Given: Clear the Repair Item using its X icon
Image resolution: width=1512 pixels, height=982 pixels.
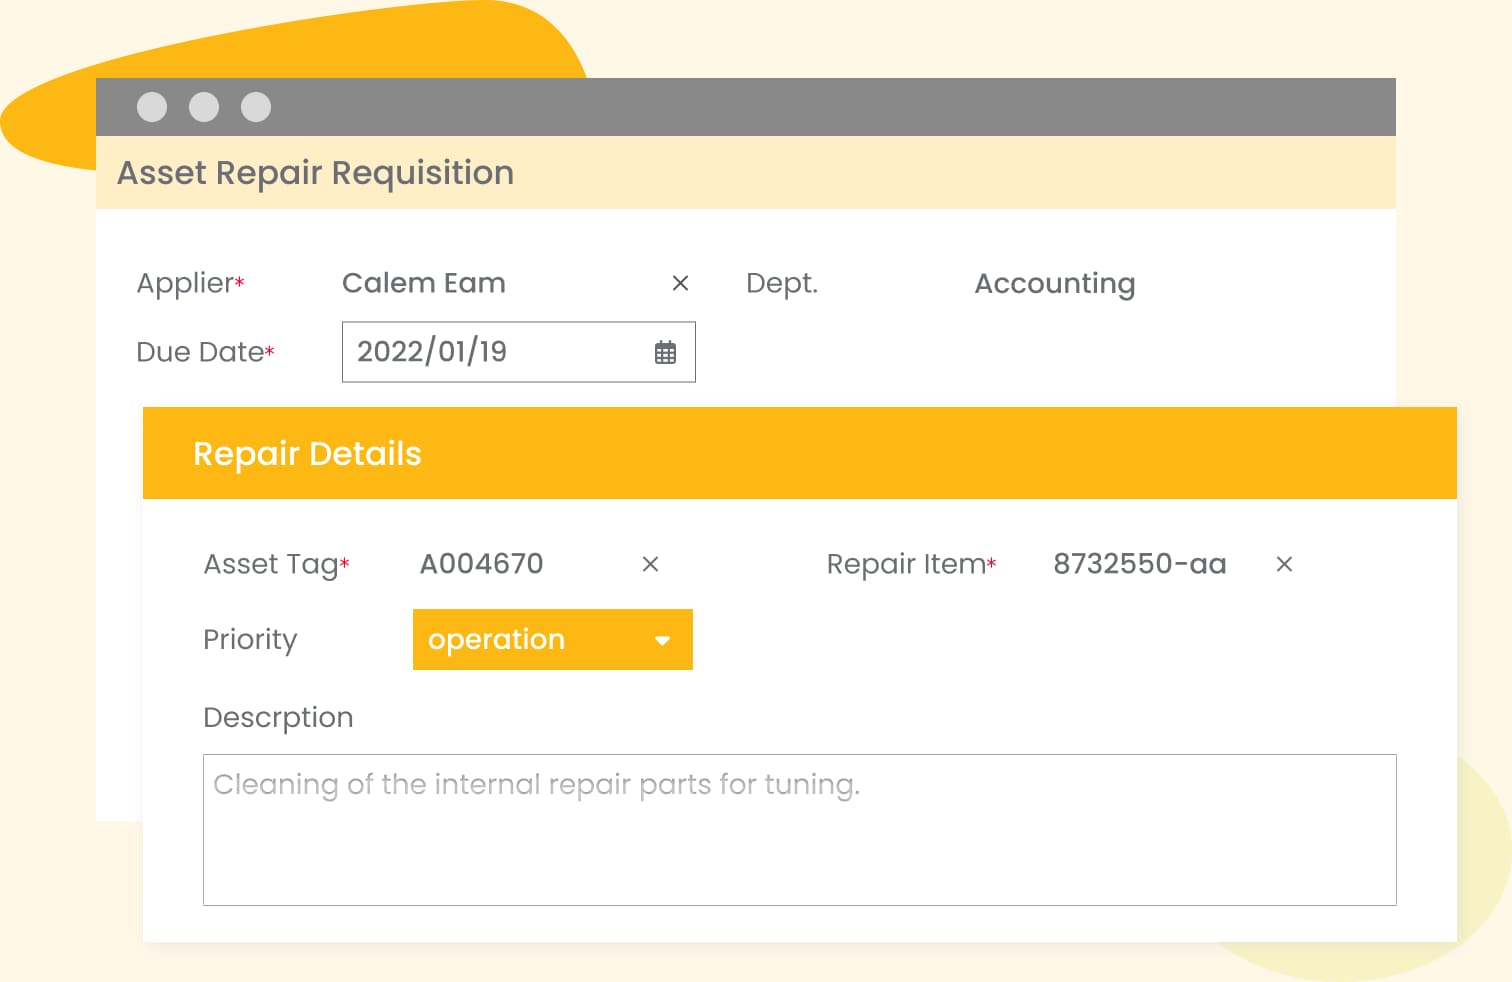Looking at the screenshot, I should pos(1284,565).
